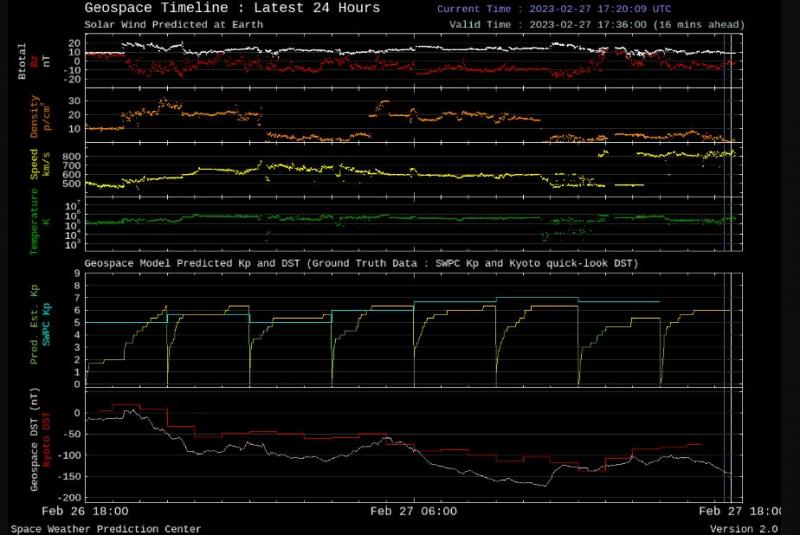
Task: Click the Solar Wind Predicted at Earth heading
Action: point(166,23)
